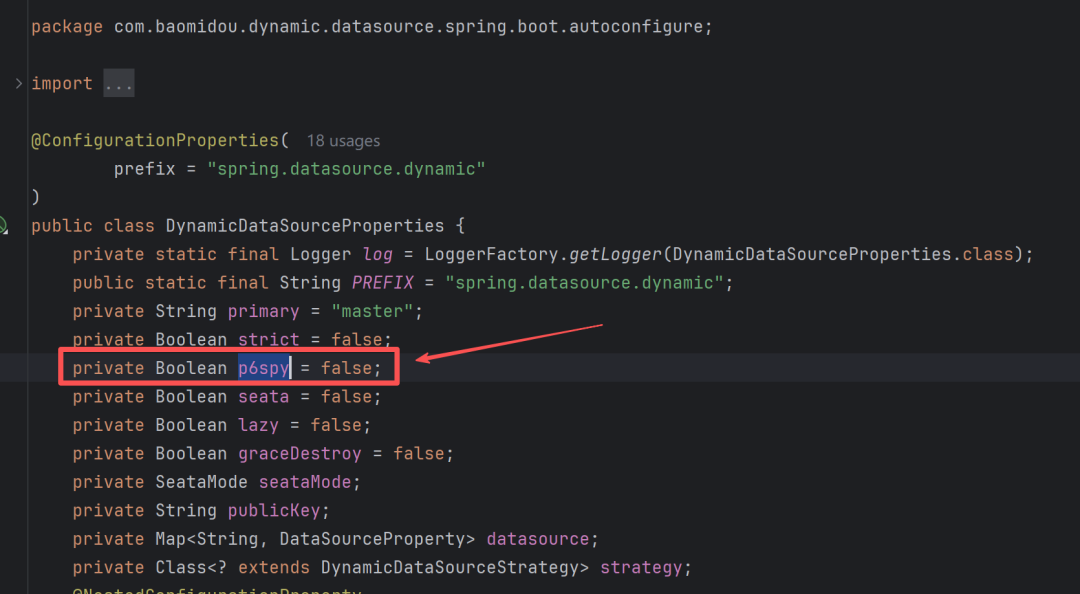Click the "master" string literal
The width and height of the screenshot is (1080, 594).
[x=373, y=311]
